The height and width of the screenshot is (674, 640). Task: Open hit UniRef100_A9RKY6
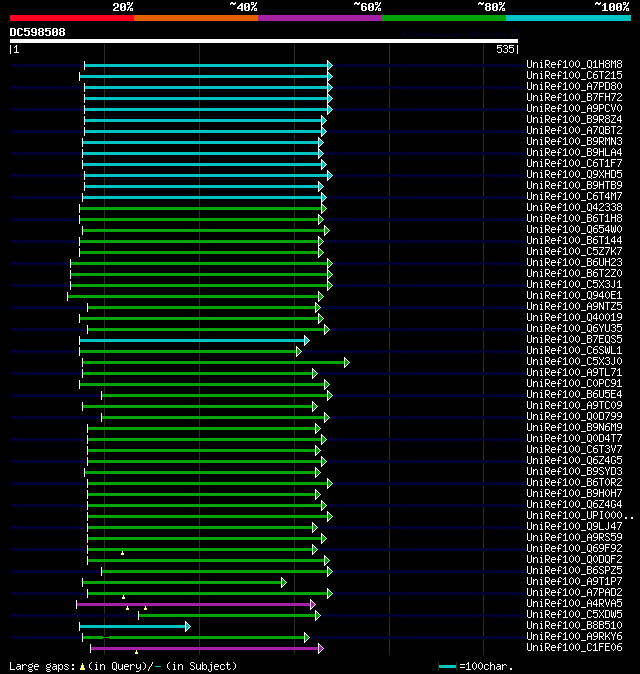574,637
